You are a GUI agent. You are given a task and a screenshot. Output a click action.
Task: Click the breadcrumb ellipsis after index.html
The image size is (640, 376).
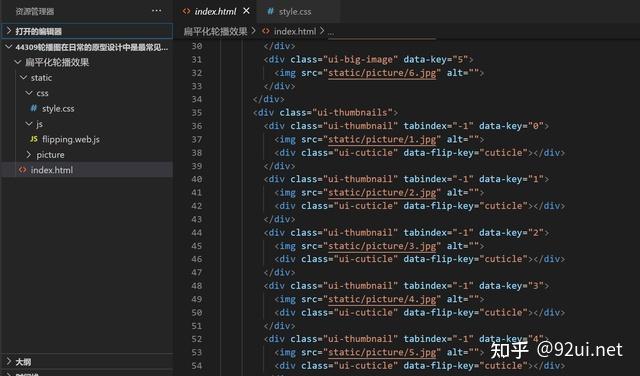pos(331,32)
